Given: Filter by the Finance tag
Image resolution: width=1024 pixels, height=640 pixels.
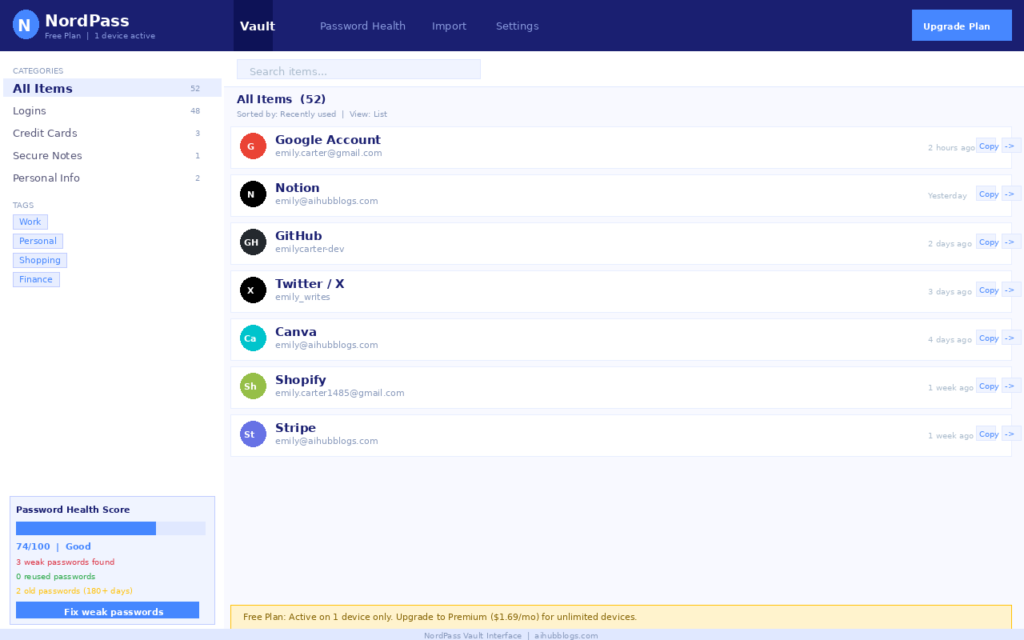Looking at the screenshot, I should pyautogui.click(x=36, y=280).
